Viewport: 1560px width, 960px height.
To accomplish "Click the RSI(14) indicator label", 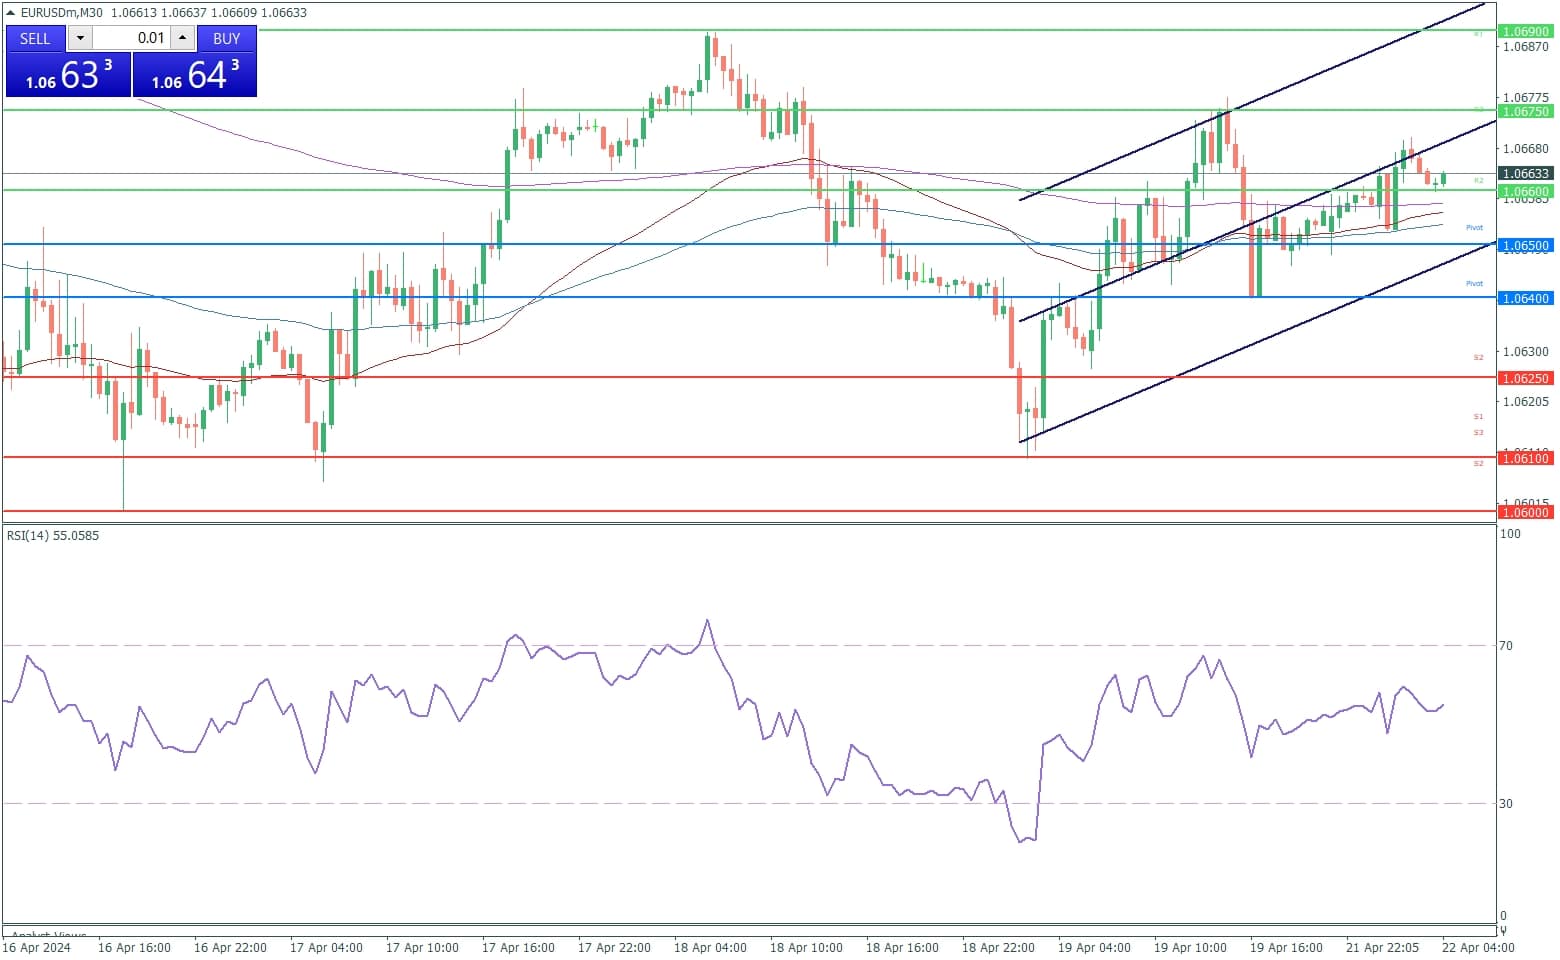I will pos(53,536).
